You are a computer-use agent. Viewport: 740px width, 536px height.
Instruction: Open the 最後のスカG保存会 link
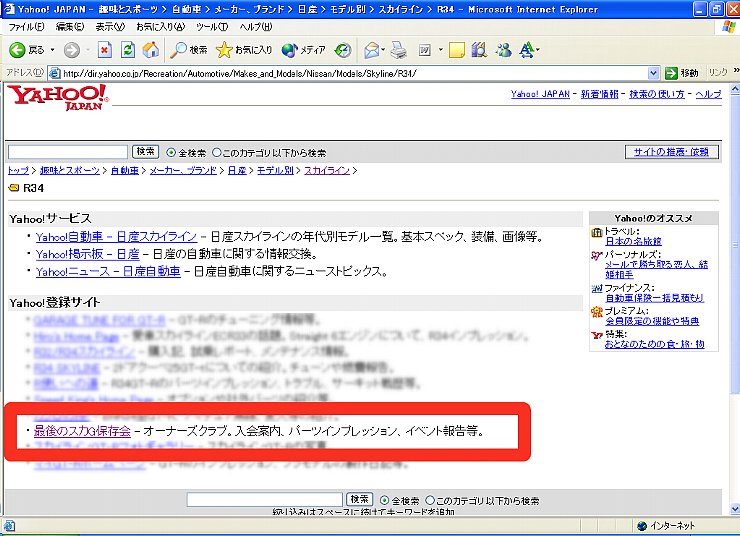click(82, 430)
